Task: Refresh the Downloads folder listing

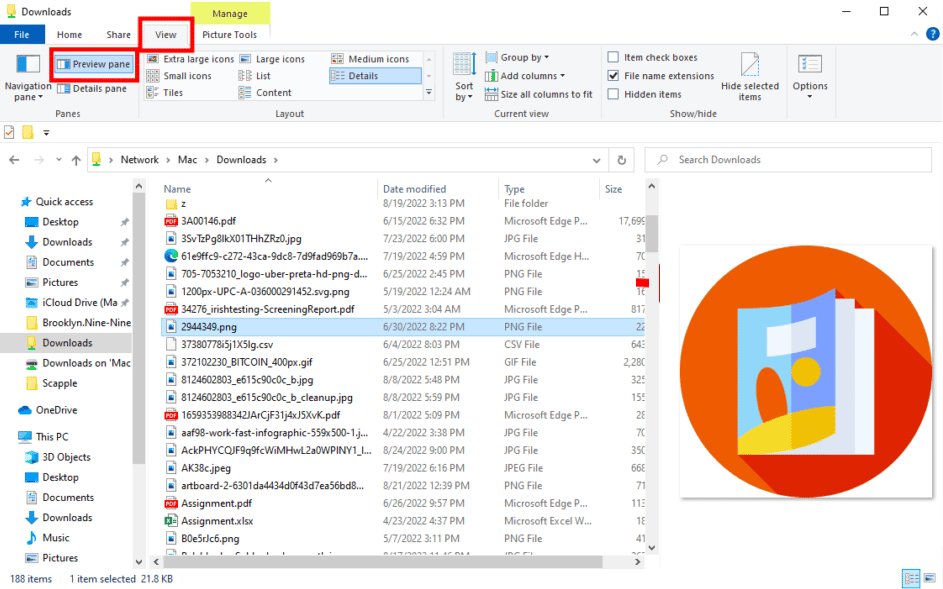Action: click(621, 160)
